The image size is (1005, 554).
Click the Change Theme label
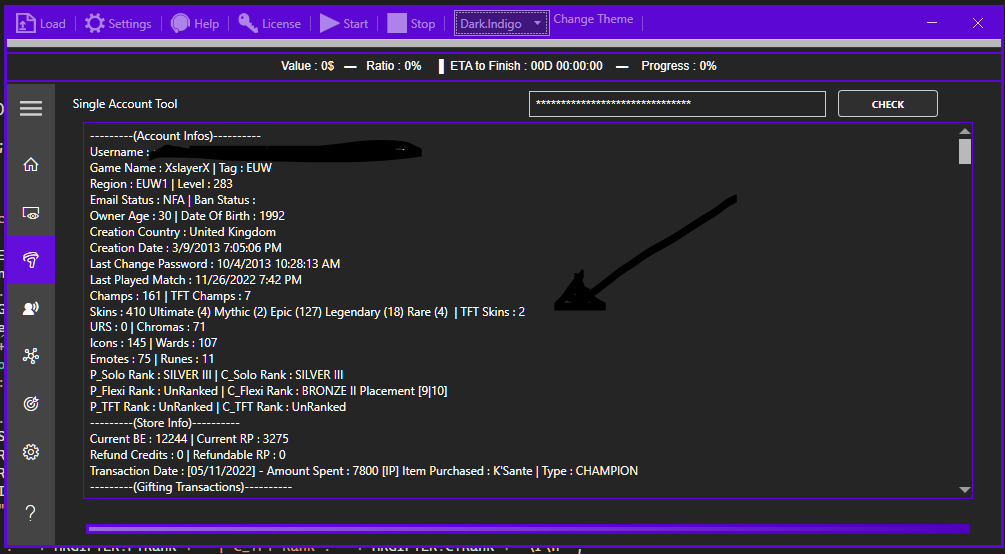click(x=593, y=19)
